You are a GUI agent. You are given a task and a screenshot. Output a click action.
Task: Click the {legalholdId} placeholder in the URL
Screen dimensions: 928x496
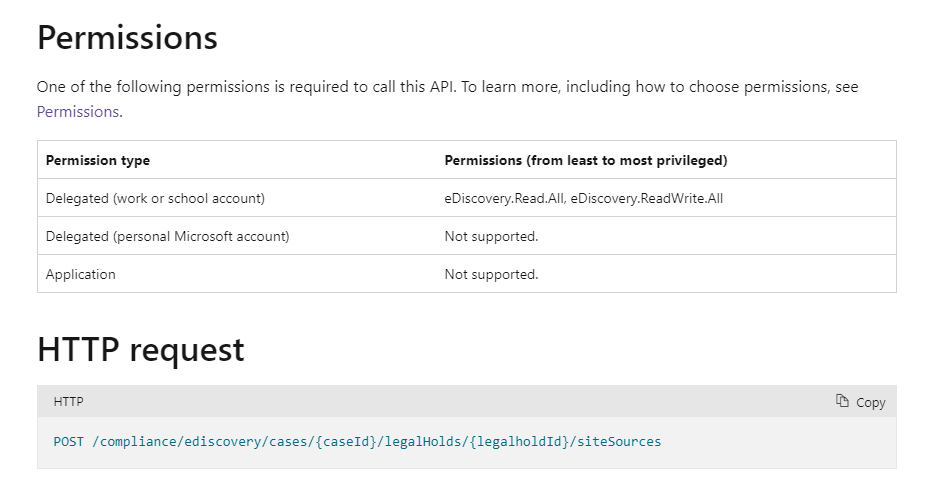click(x=520, y=442)
